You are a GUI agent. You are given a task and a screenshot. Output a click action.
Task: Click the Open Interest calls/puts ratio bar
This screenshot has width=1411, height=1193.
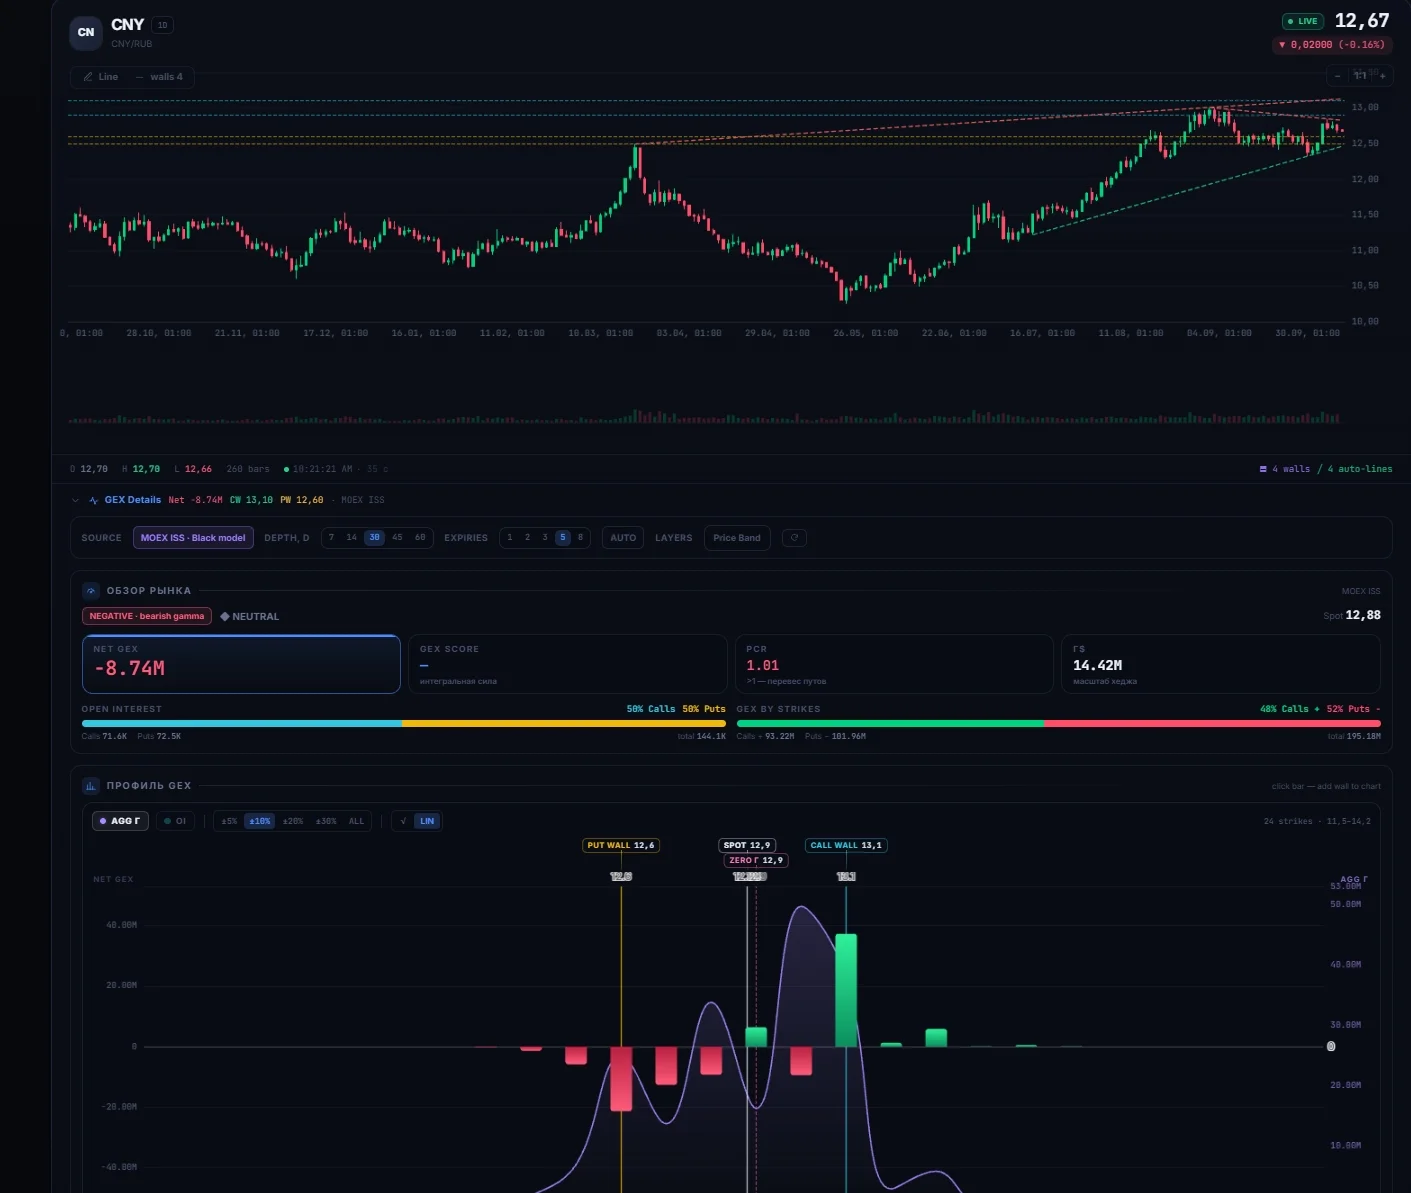tap(404, 723)
